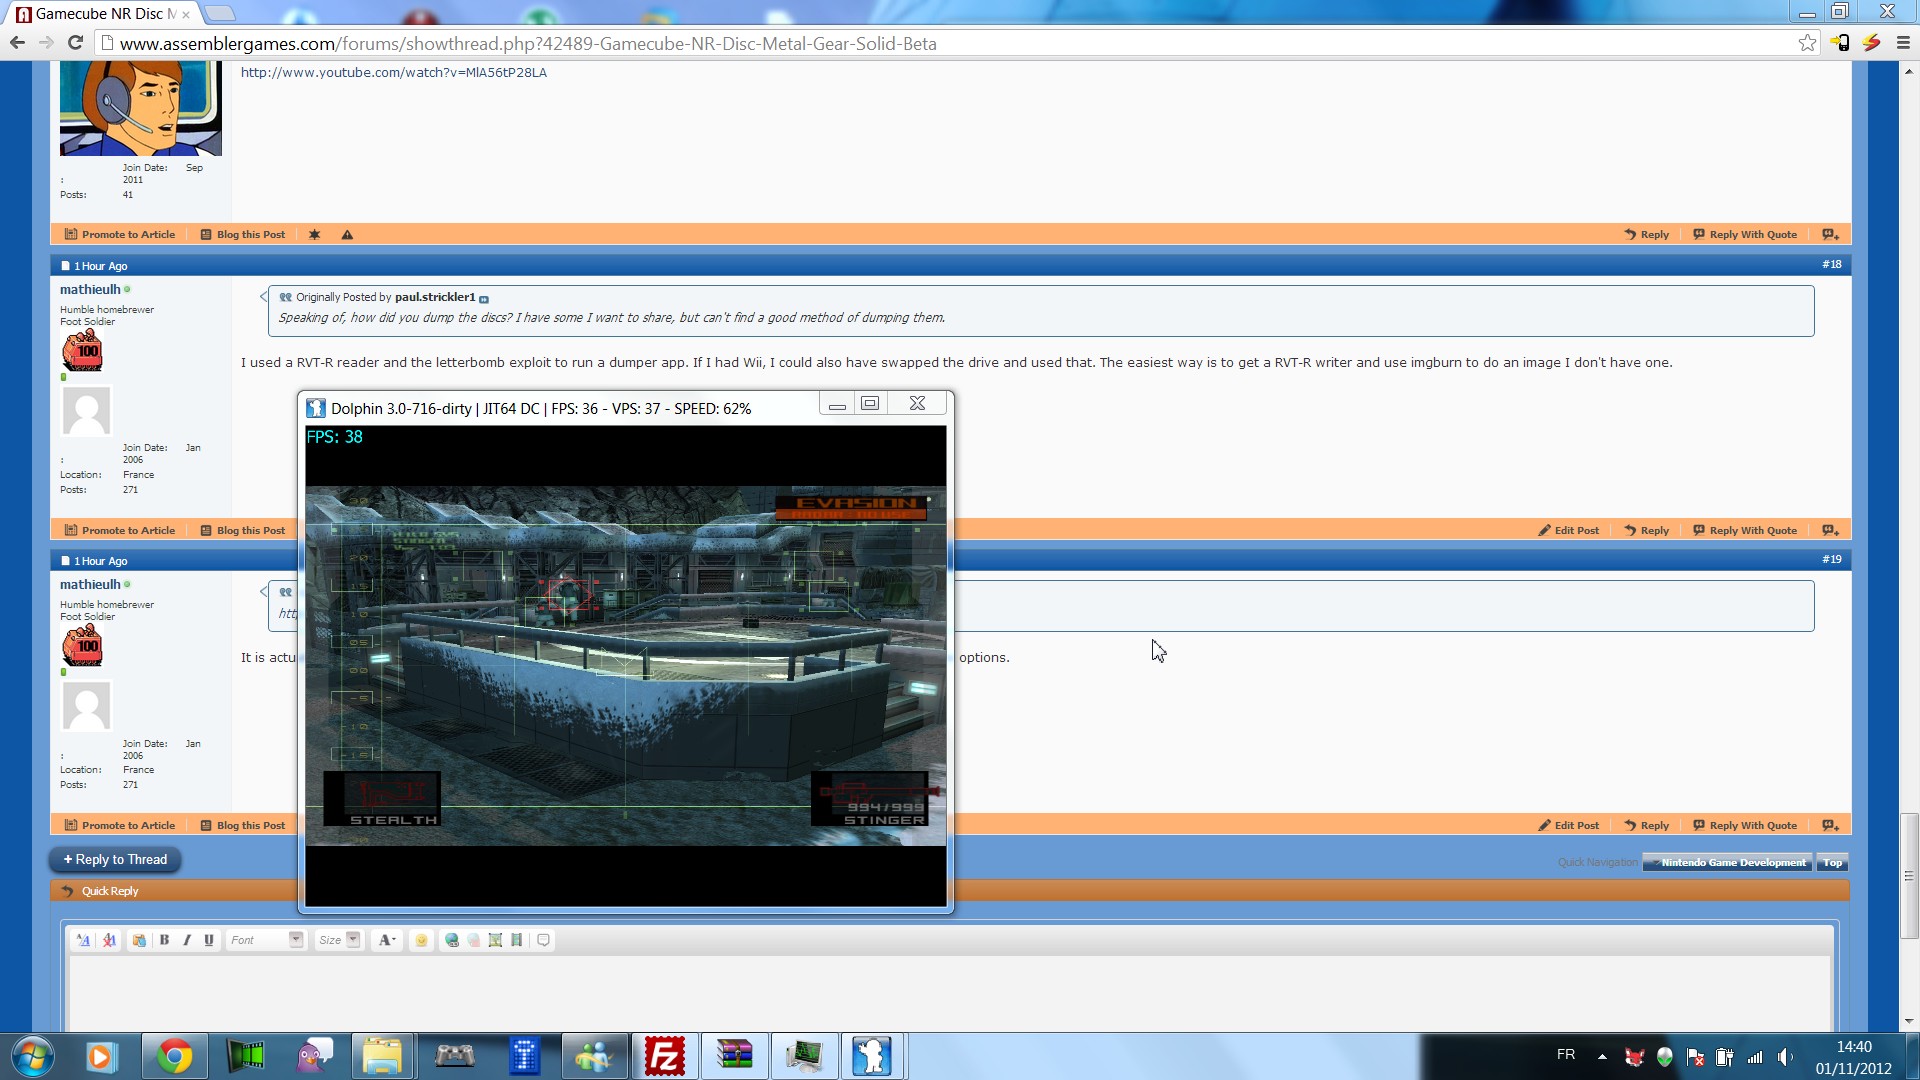The height and width of the screenshot is (1080, 1920).
Task: Open the Pidgin messenger taskbar icon
Action: click(x=315, y=1056)
